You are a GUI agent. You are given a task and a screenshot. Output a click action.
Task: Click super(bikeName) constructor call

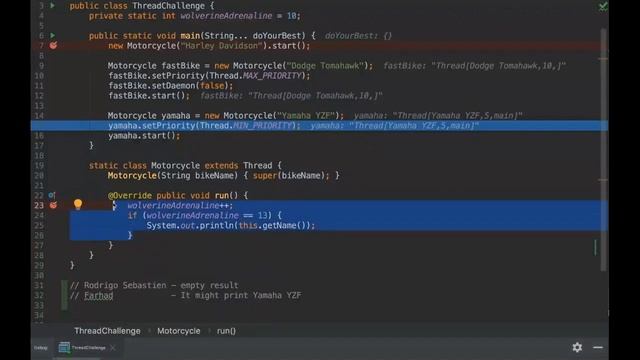tap(291, 176)
